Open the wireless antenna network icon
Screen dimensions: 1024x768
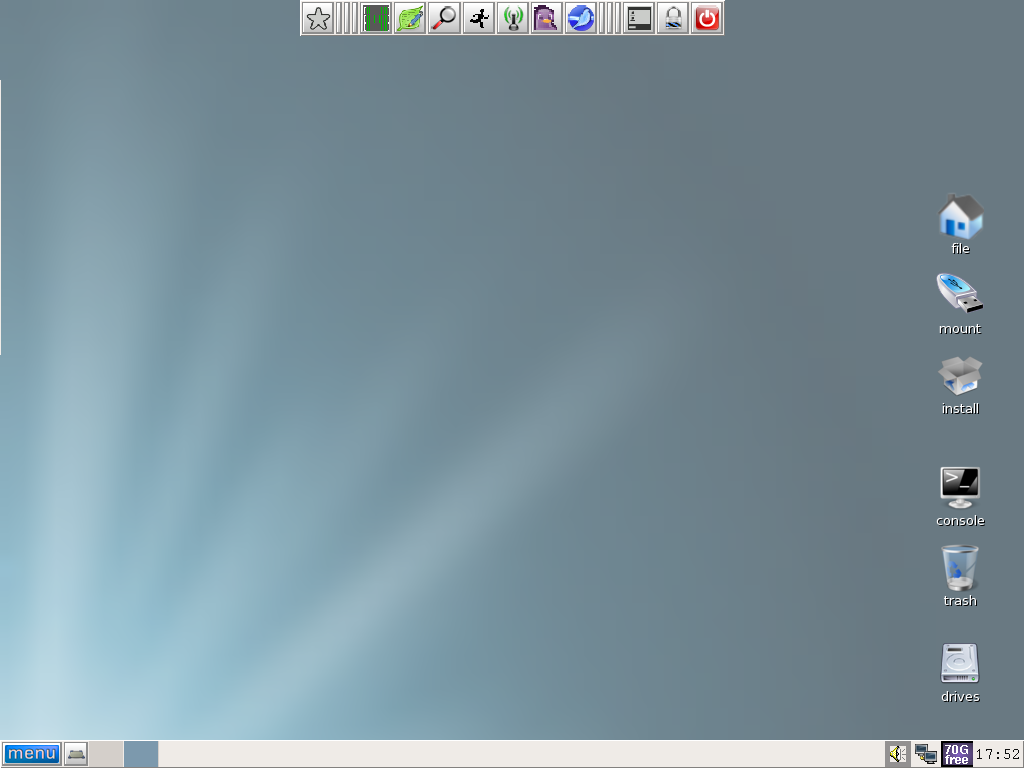tap(513, 18)
